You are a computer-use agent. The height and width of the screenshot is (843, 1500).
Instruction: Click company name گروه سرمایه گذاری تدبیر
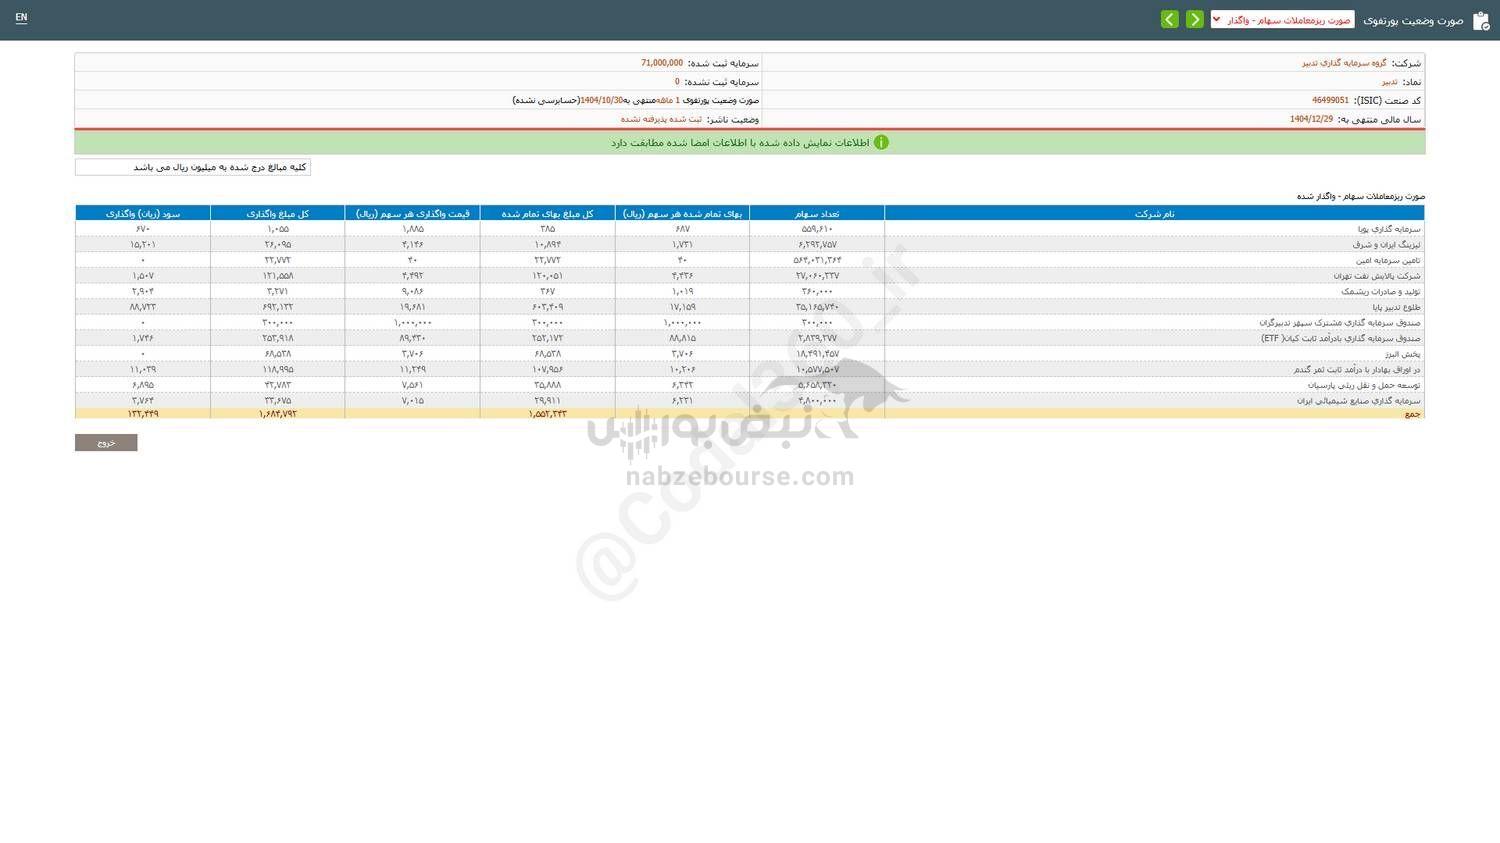click(x=1343, y=63)
